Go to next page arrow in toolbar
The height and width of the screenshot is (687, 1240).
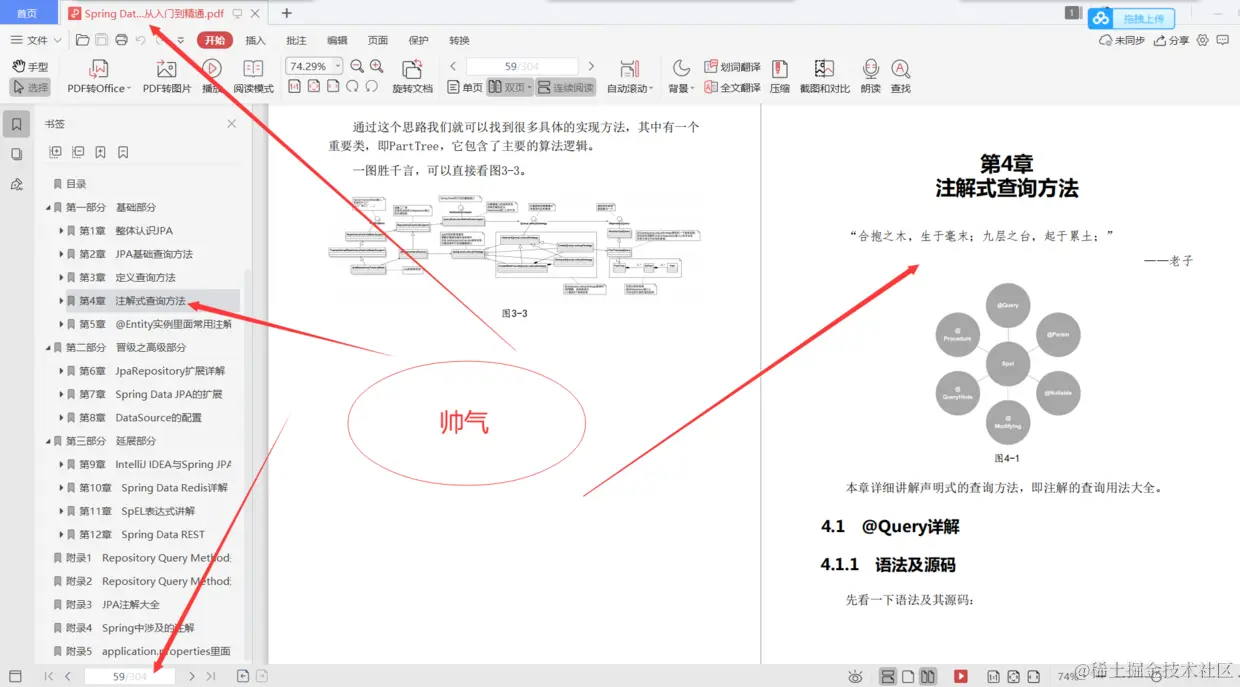point(591,66)
